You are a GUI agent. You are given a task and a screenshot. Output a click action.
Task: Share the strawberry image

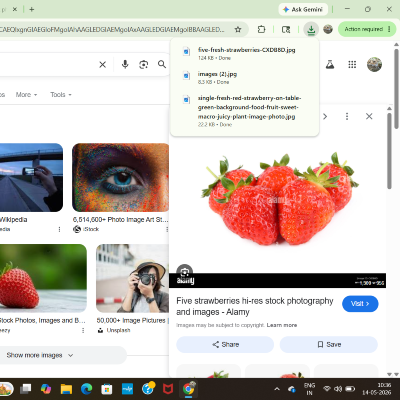225,344
